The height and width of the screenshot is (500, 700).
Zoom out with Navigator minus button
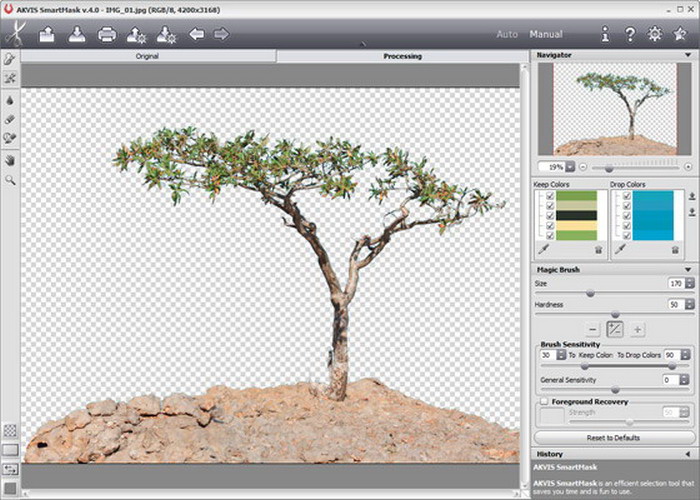[583, 167]
